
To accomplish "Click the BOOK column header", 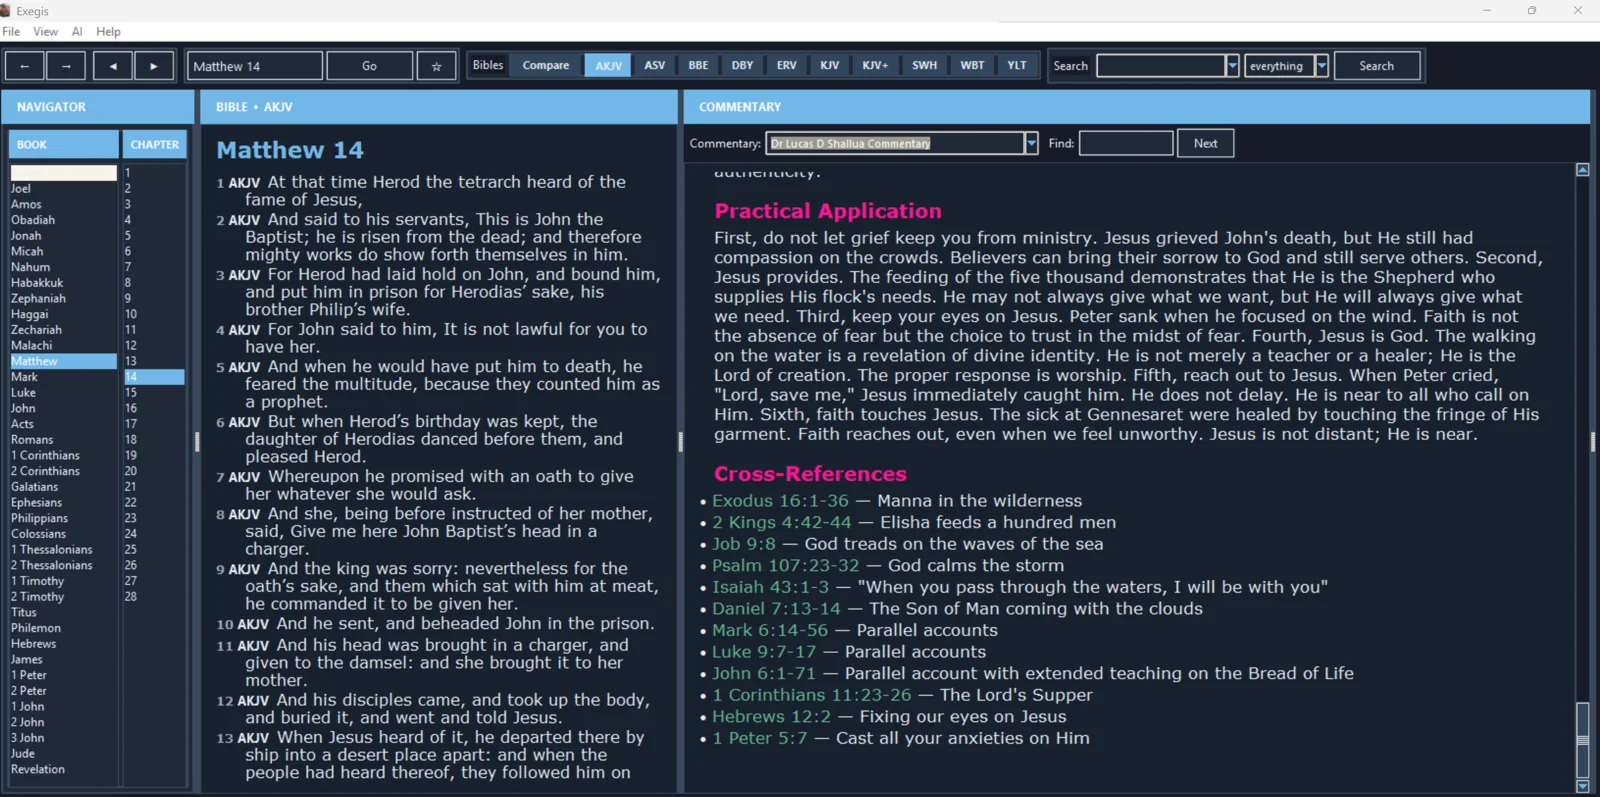I will tap(63, 144).
